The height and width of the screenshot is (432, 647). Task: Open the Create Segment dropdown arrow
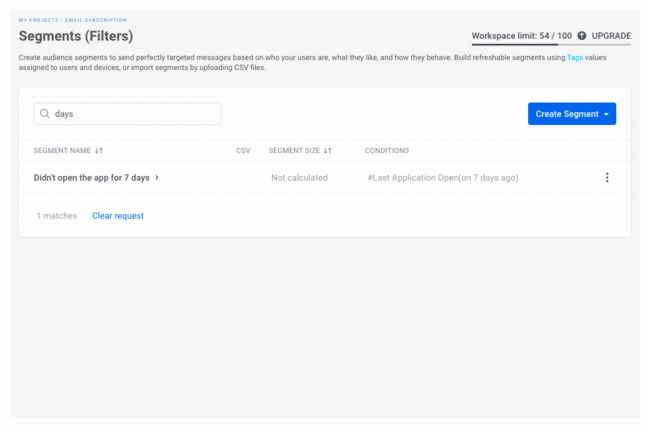(x=607, y=114)
